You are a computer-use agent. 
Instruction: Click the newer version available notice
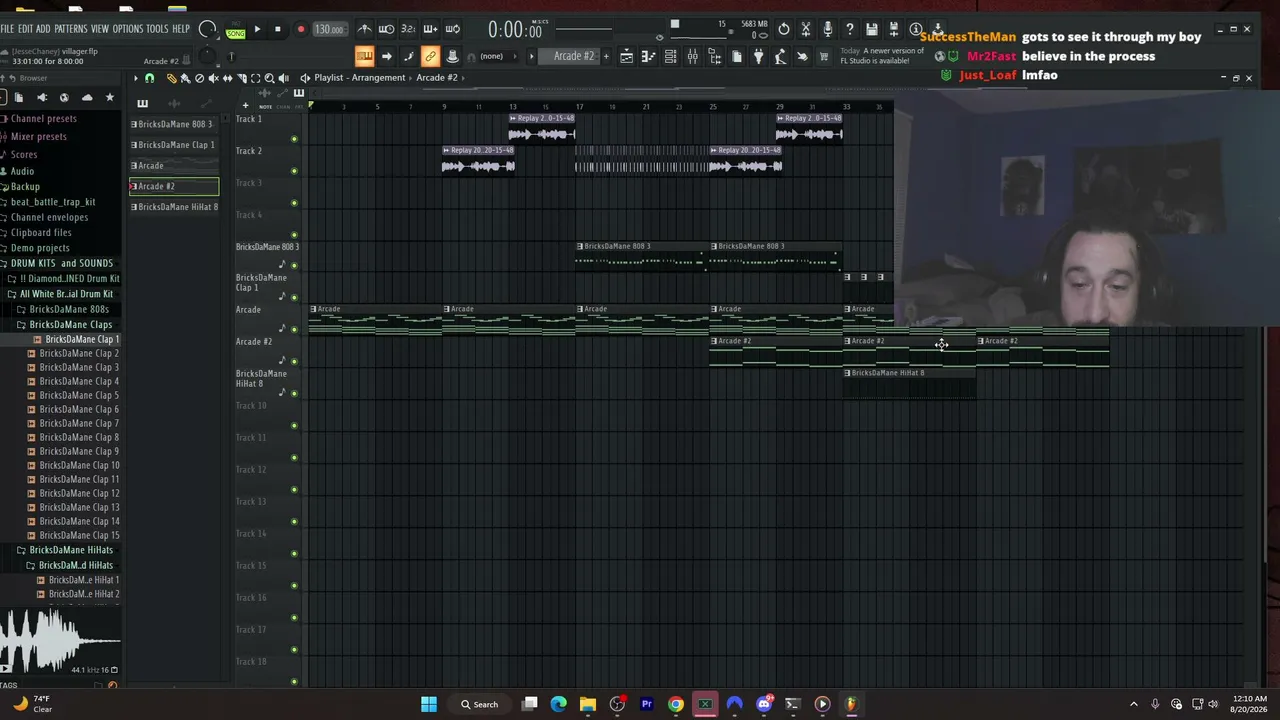pyautogui.click(x=882, y=56)
